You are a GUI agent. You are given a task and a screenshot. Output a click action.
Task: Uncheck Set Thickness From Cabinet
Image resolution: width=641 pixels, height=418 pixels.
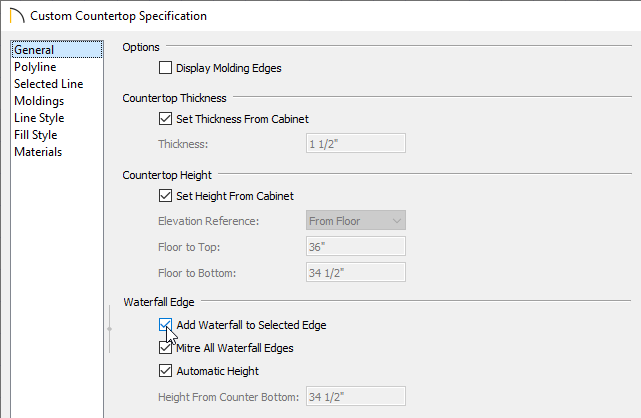click(x=165, y=118)
